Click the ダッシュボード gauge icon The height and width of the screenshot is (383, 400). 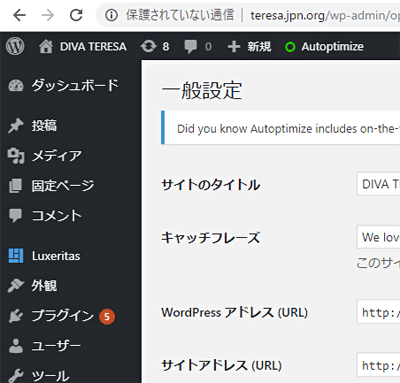tap(16, 85)
